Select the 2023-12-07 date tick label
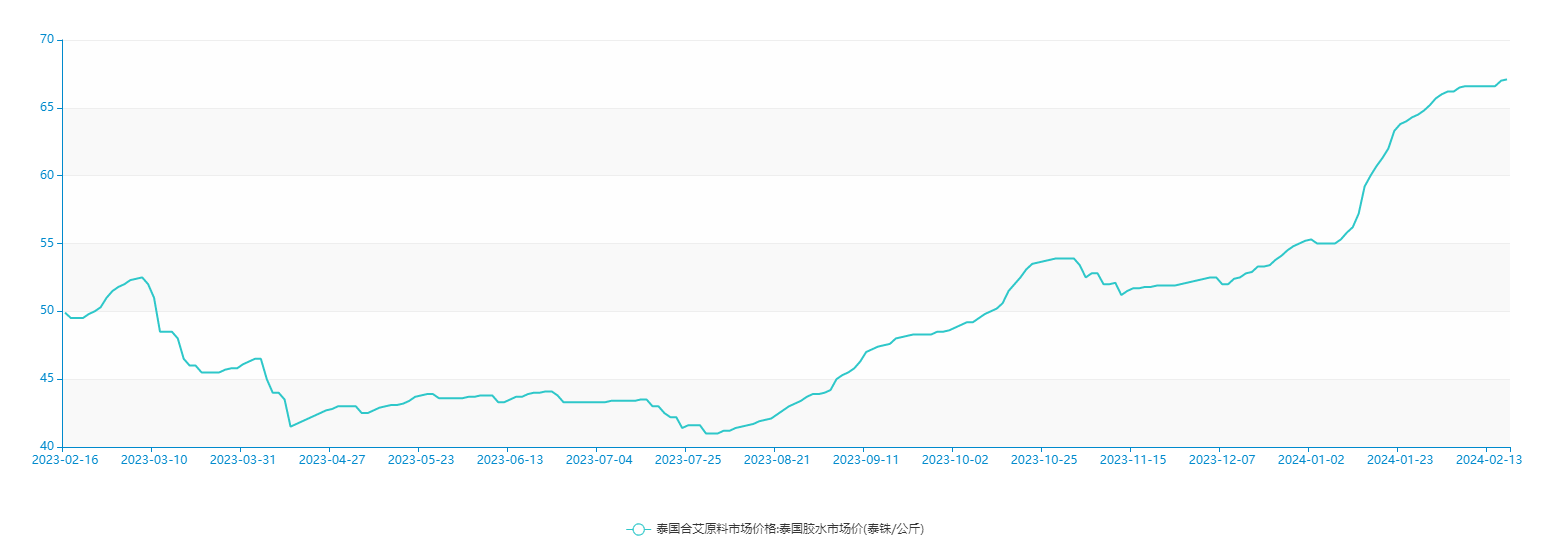 pyautogui.click(x=1222, y=460)
